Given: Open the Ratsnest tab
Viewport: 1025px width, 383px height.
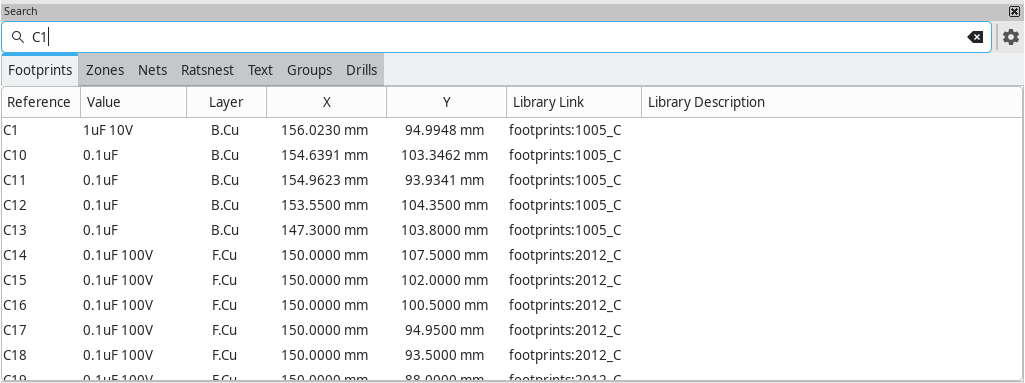Looking at the screenshot, I should pyautogui.click(x=207, y=70).
